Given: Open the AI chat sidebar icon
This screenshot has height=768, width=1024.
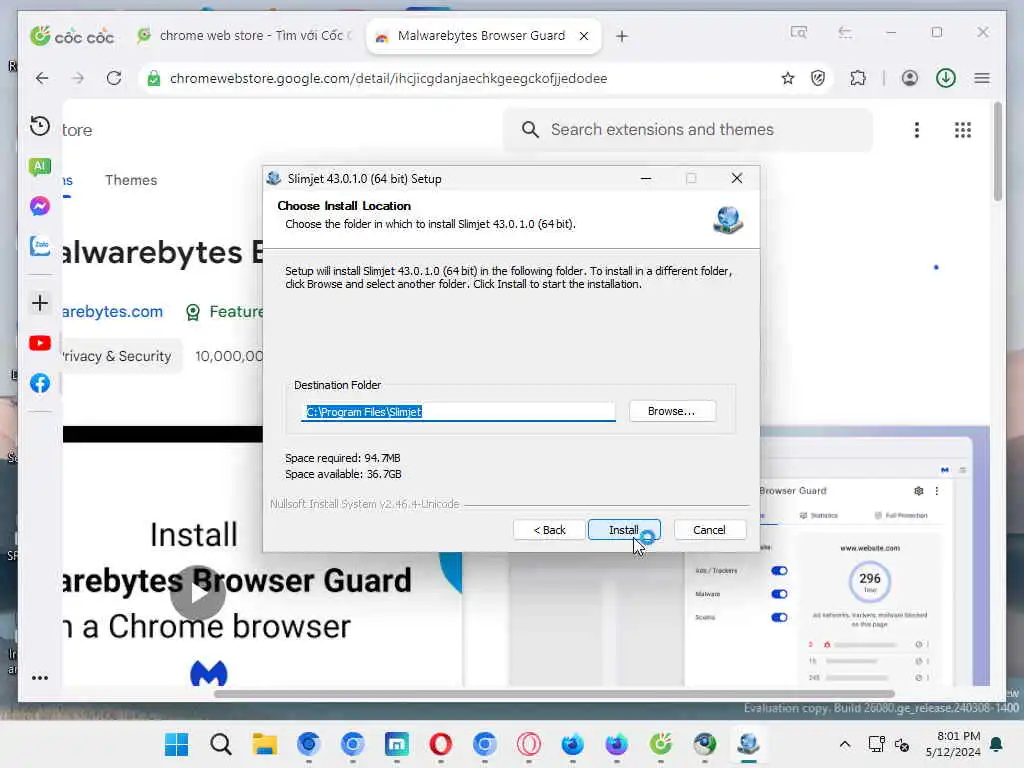Looking at the screenshot, I should pos(40,167).
